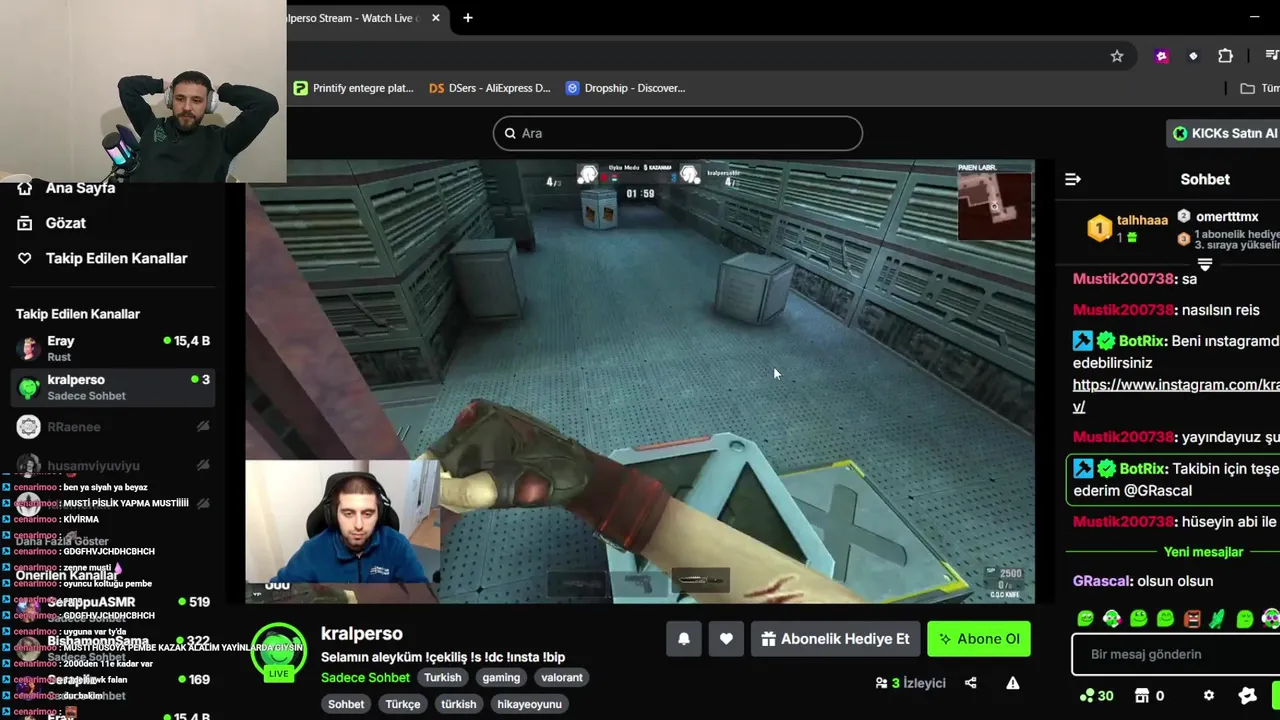This screenshot has height=720, width=1280.
Task: Click the 3 İzleyici viewer count
Action: (x=911, y=683)
